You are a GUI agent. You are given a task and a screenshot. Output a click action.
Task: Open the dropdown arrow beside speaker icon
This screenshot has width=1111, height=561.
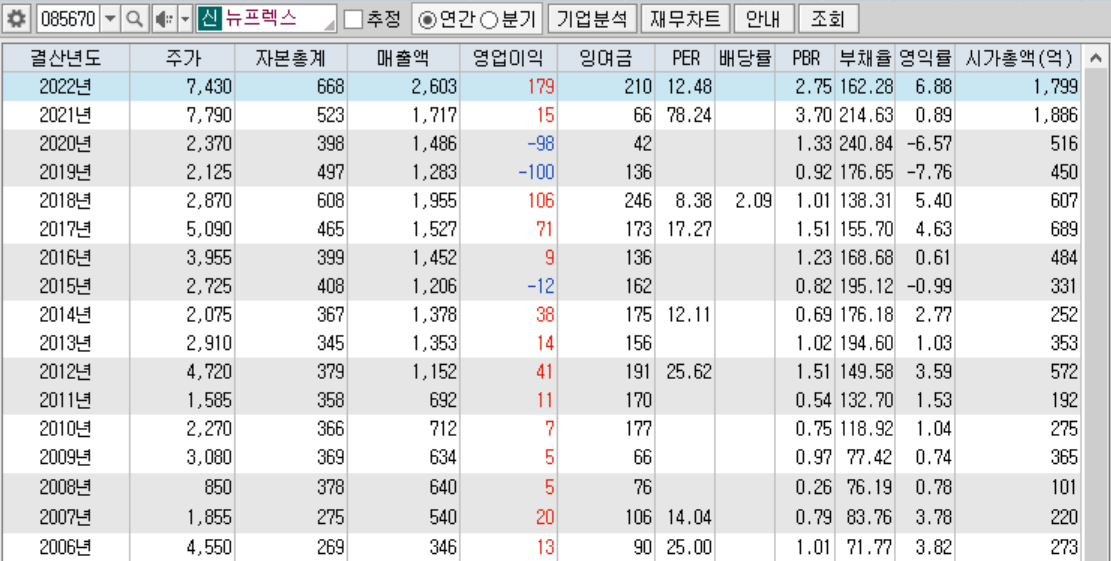[185, 19]
